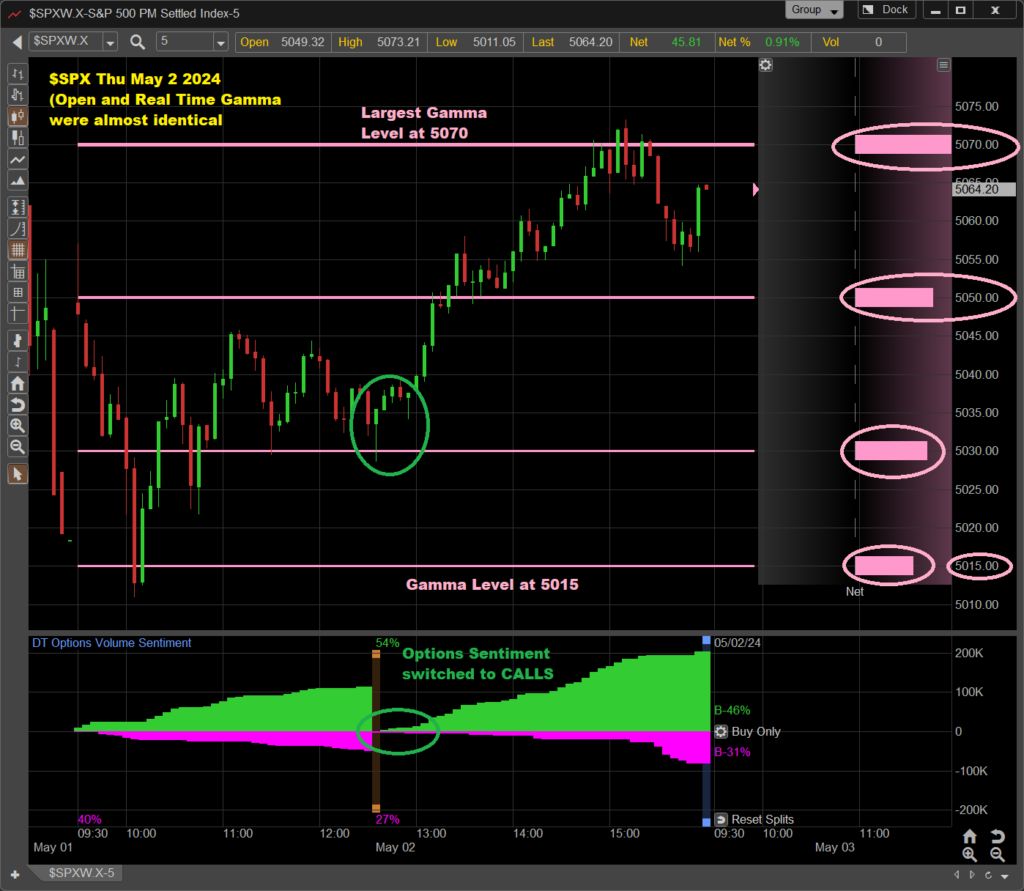Viewport: 1024px width, 891px height.
Task: Click the left toolbar's home icon
Action: (17, 383)
